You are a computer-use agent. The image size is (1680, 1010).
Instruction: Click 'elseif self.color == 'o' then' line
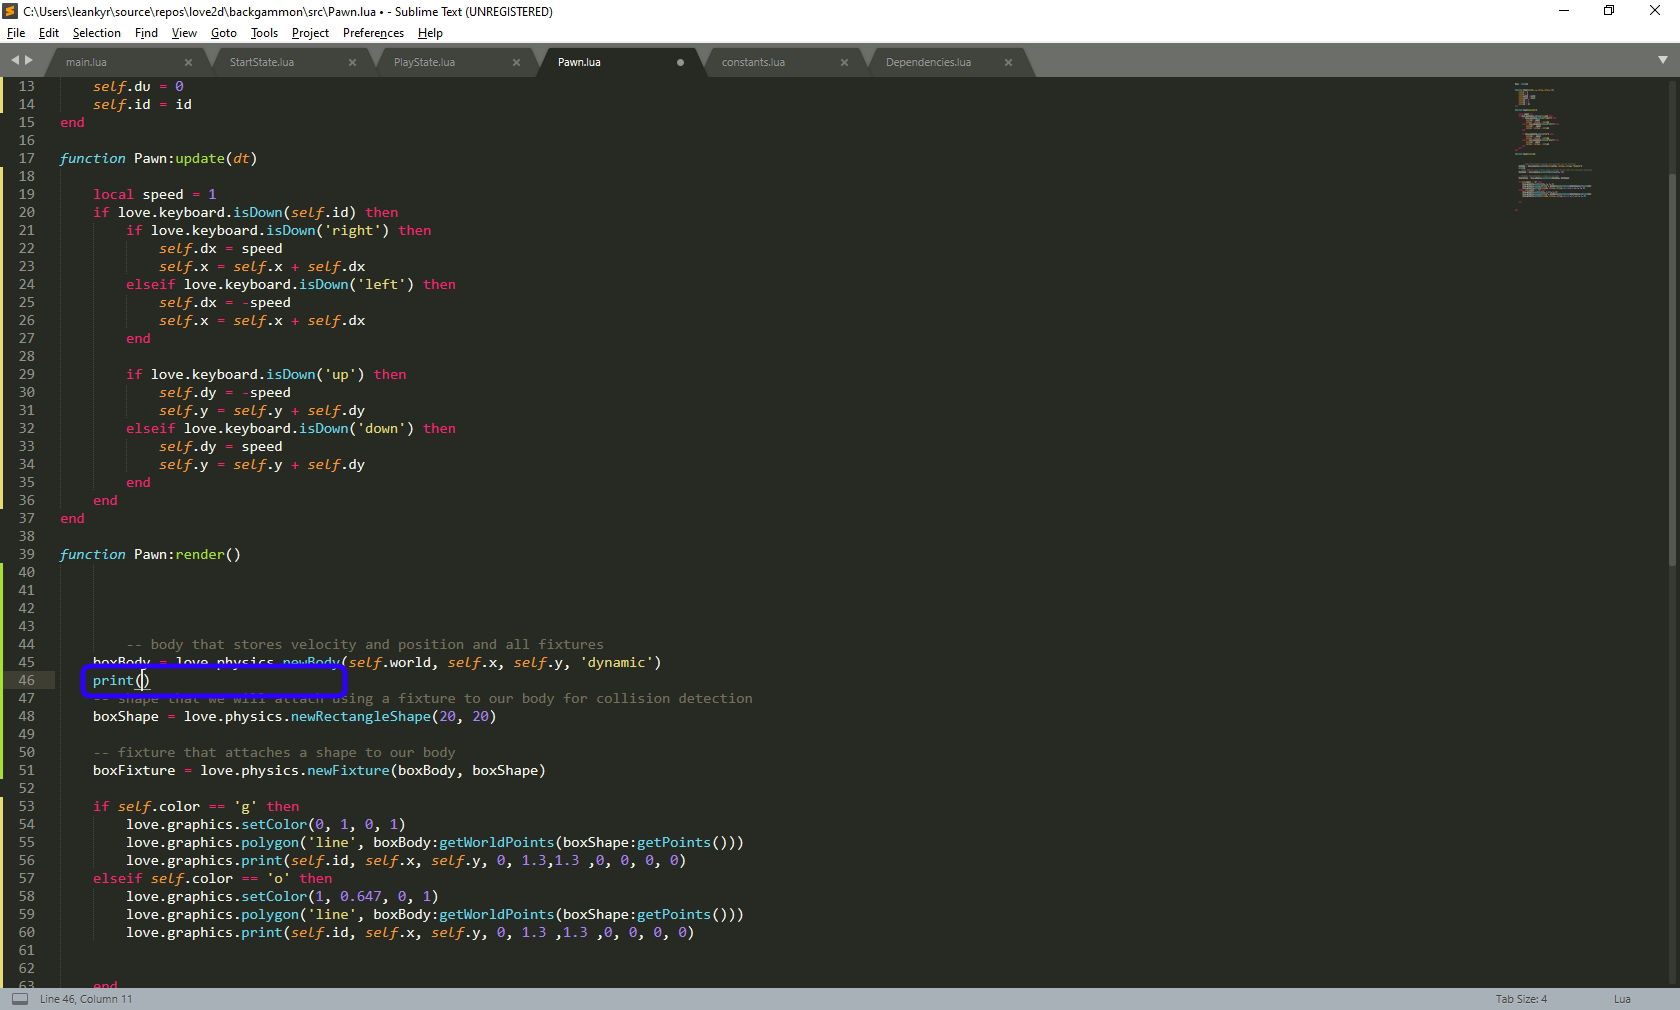tap(212, 878)
